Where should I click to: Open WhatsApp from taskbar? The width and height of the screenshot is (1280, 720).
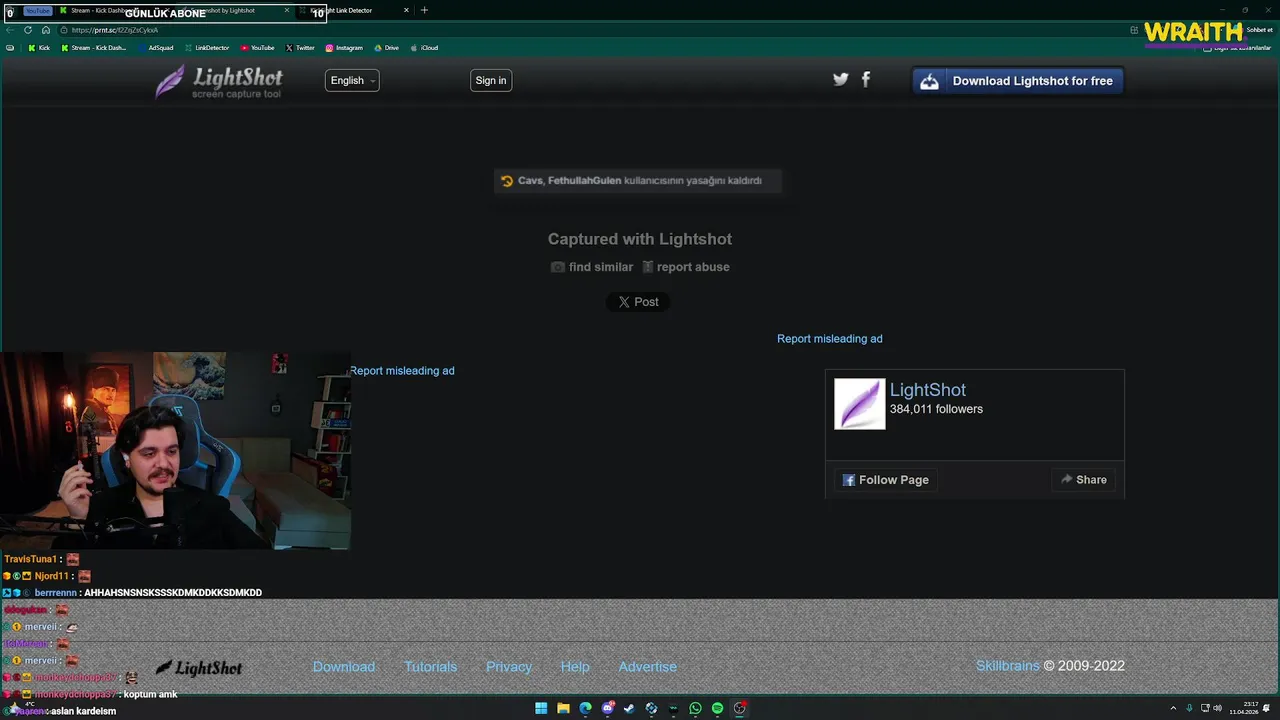coord(695,708)
